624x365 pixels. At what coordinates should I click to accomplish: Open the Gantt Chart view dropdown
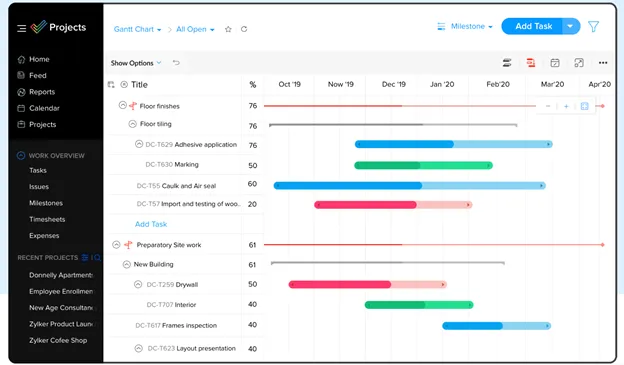pyautogui.click(x=137, y=29)
